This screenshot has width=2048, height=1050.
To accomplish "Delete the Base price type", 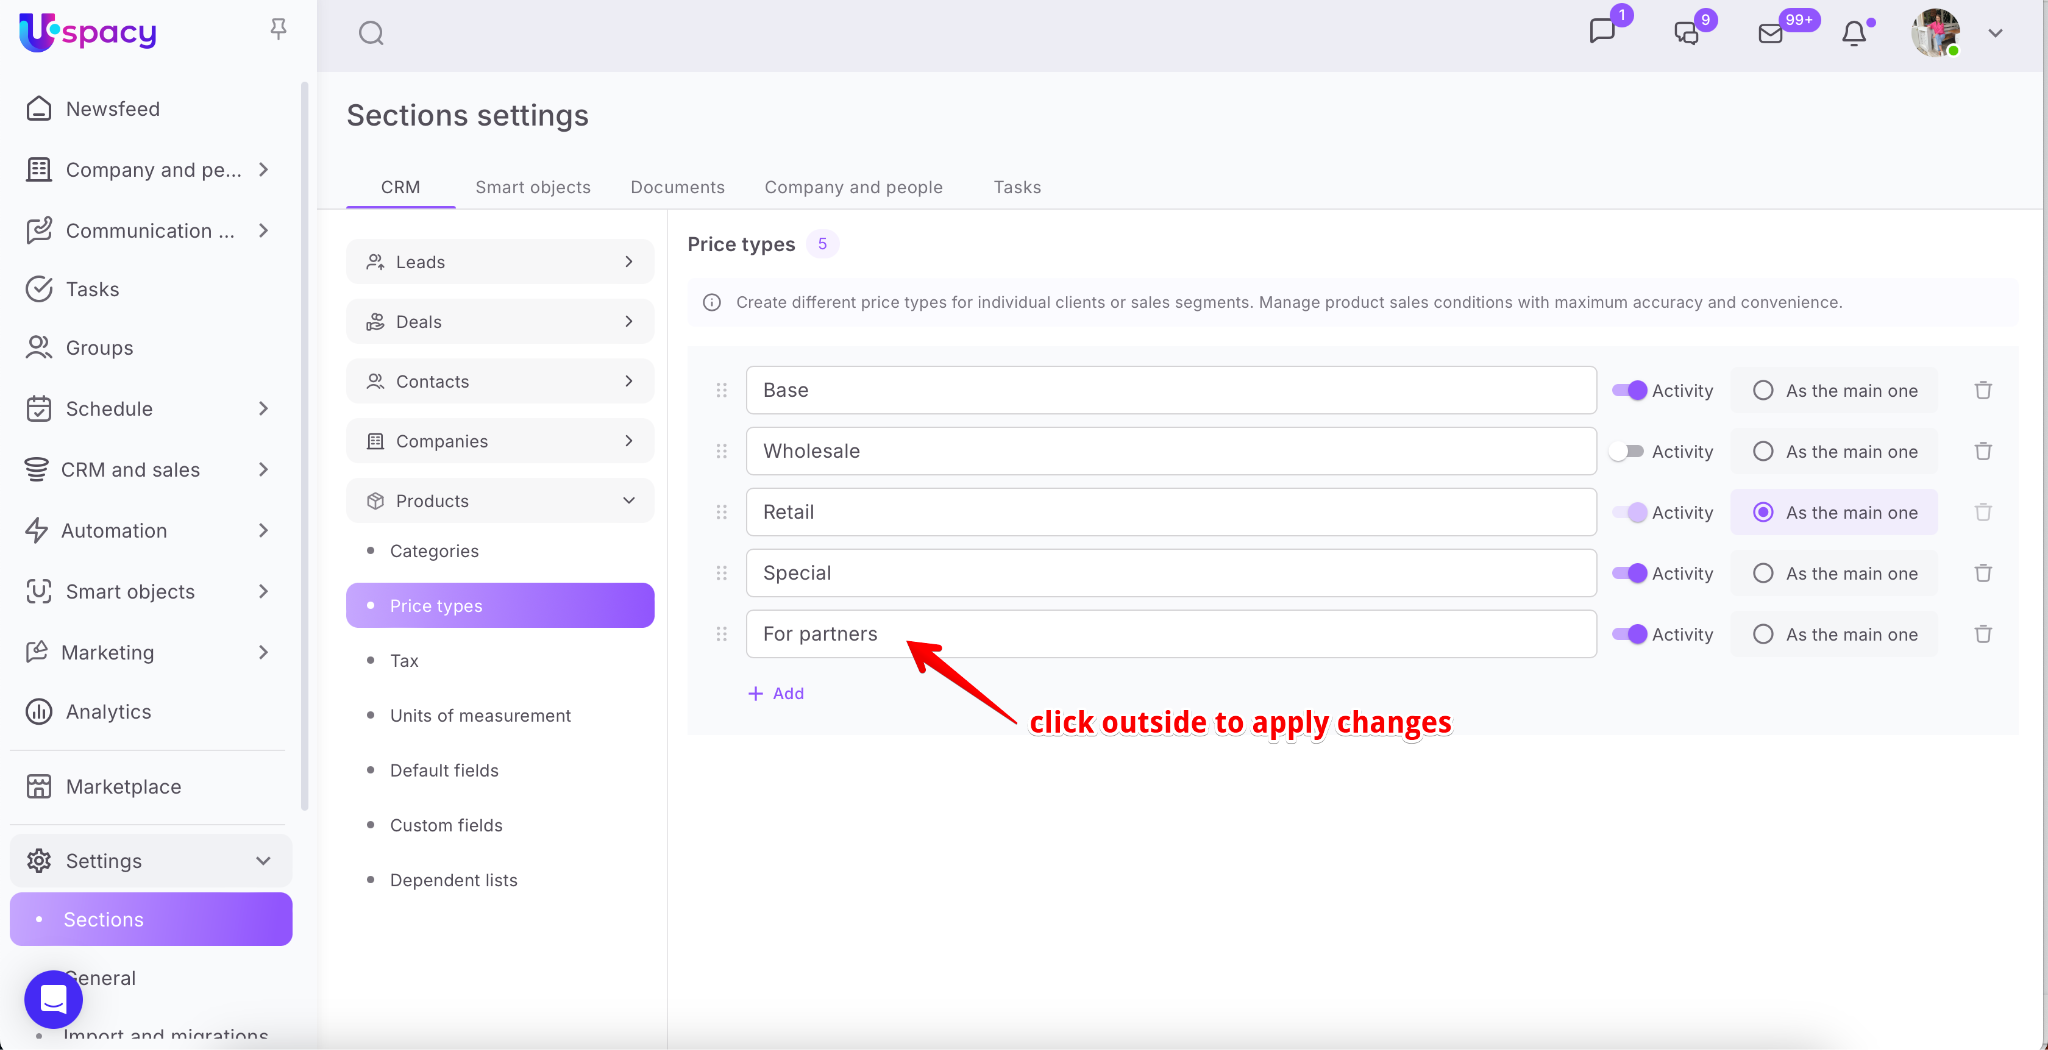I will point(1983,390).
